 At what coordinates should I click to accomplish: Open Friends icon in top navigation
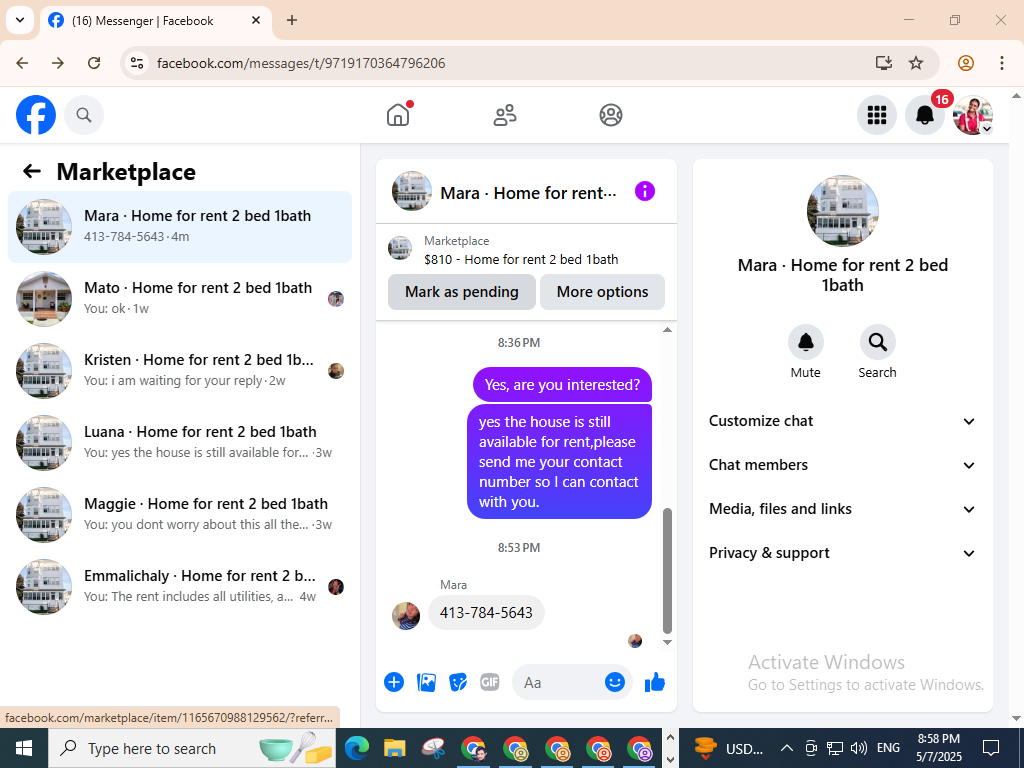504,115
